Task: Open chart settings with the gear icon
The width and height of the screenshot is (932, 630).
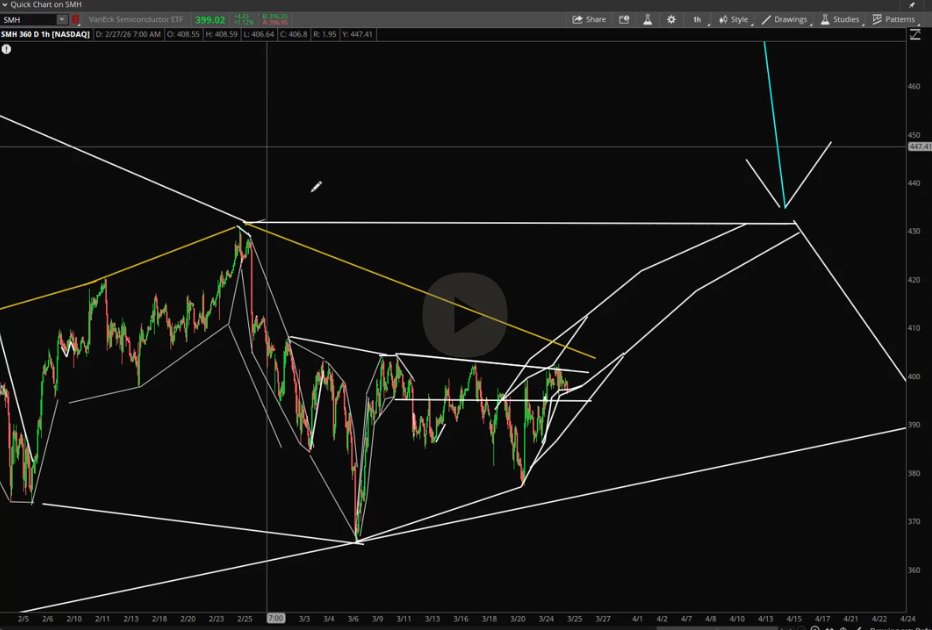Action: click(671, 19)
